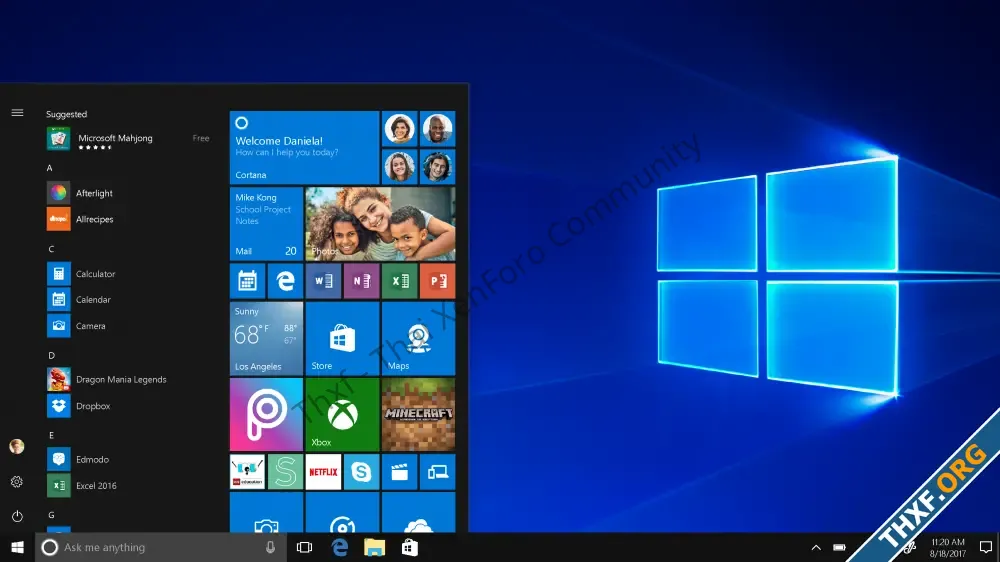1000x562 pixels.
Task: Open the OneNote tile
Action: [x=362, y=281]
